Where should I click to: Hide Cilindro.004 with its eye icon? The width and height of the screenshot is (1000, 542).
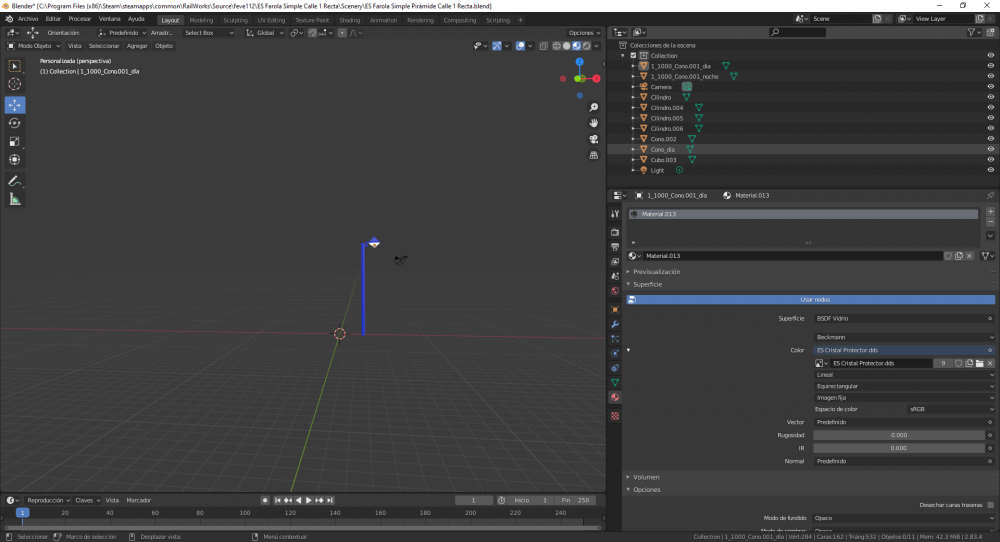point(990,107)
